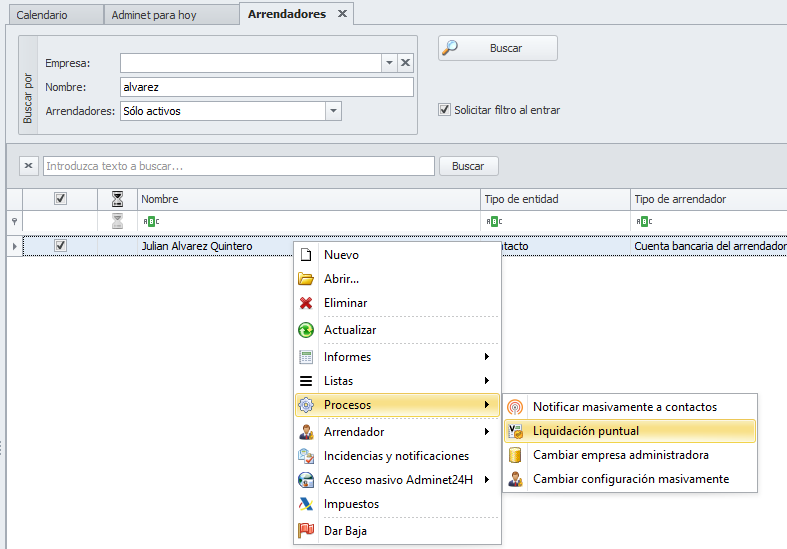Click the red X Eliminar icon
The width and height of the screenshot is (787, 549).
[x=306, y=303]
